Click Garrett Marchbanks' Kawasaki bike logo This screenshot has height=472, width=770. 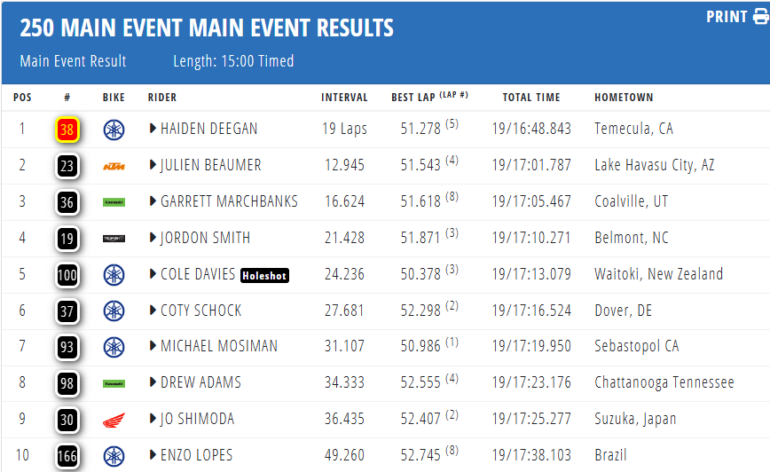(114, 202)
